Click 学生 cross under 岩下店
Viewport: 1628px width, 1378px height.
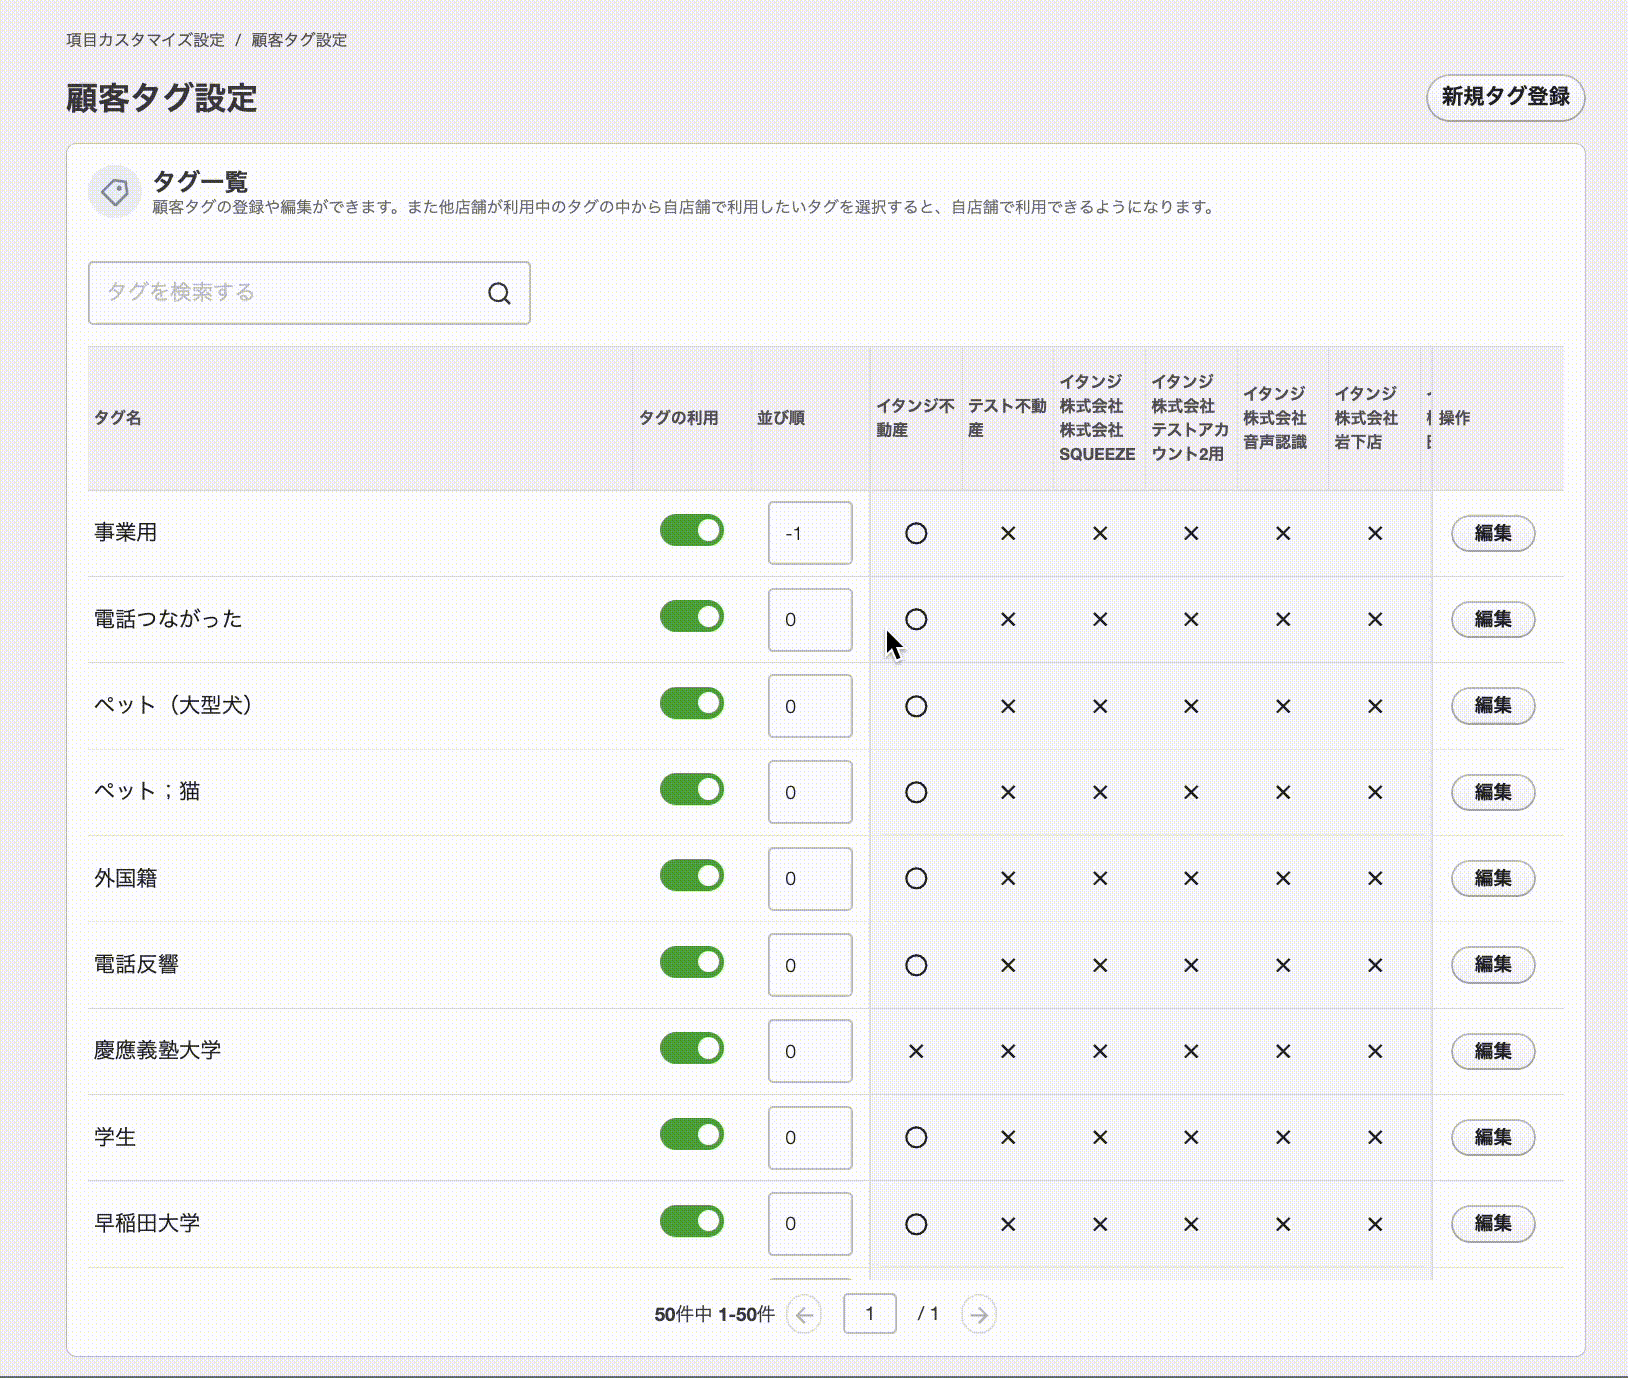click(1375, 1138)
